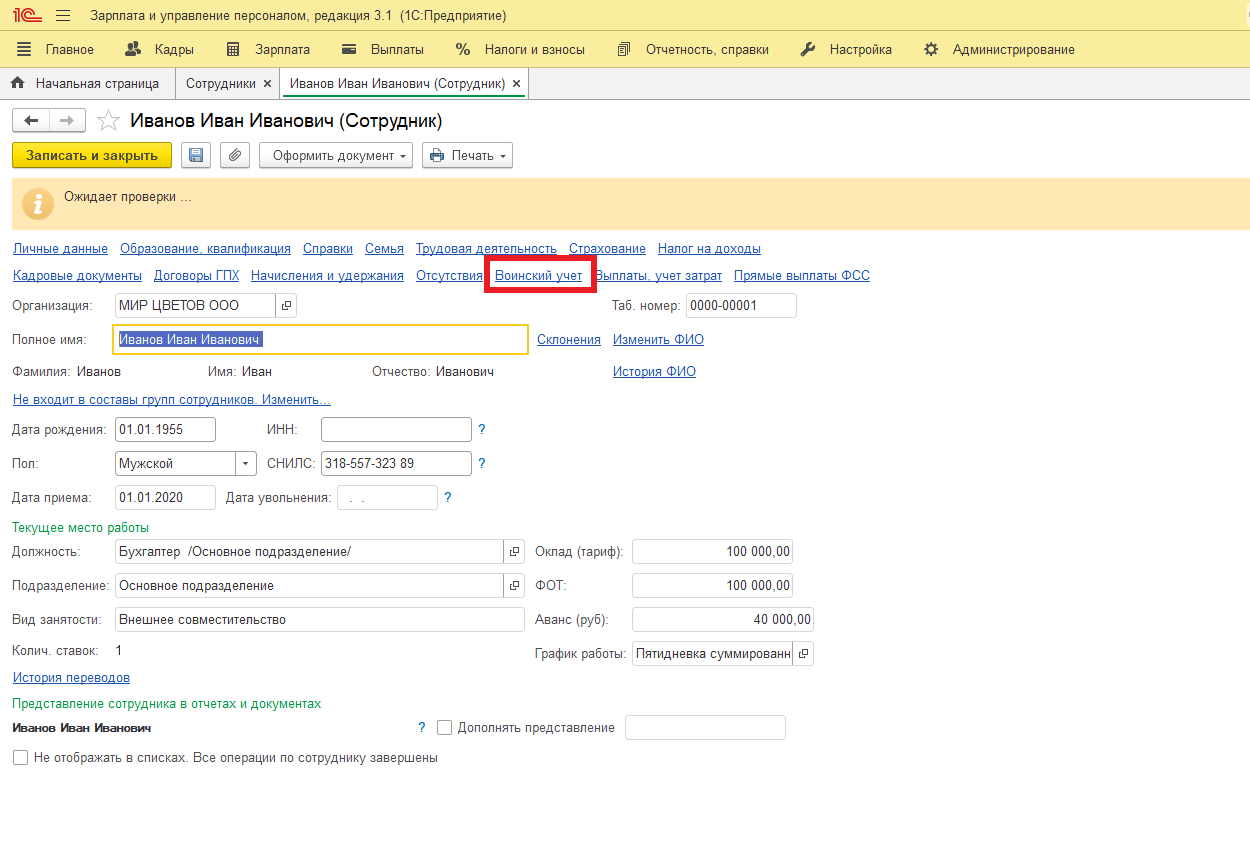1250x854 pixels.
Task: Click the open button next to Организация field
Action: point(285,305)
